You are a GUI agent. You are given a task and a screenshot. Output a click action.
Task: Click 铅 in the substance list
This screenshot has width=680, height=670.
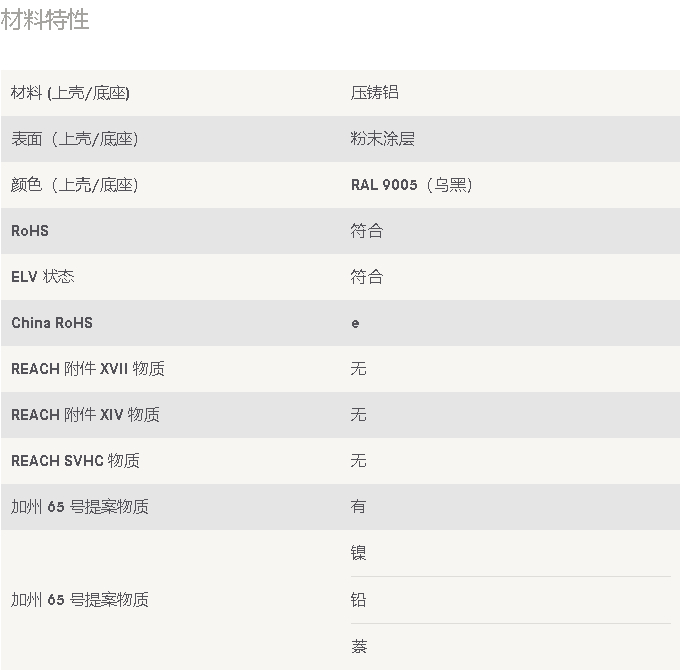pyautogui.click(x=358, y=600)
